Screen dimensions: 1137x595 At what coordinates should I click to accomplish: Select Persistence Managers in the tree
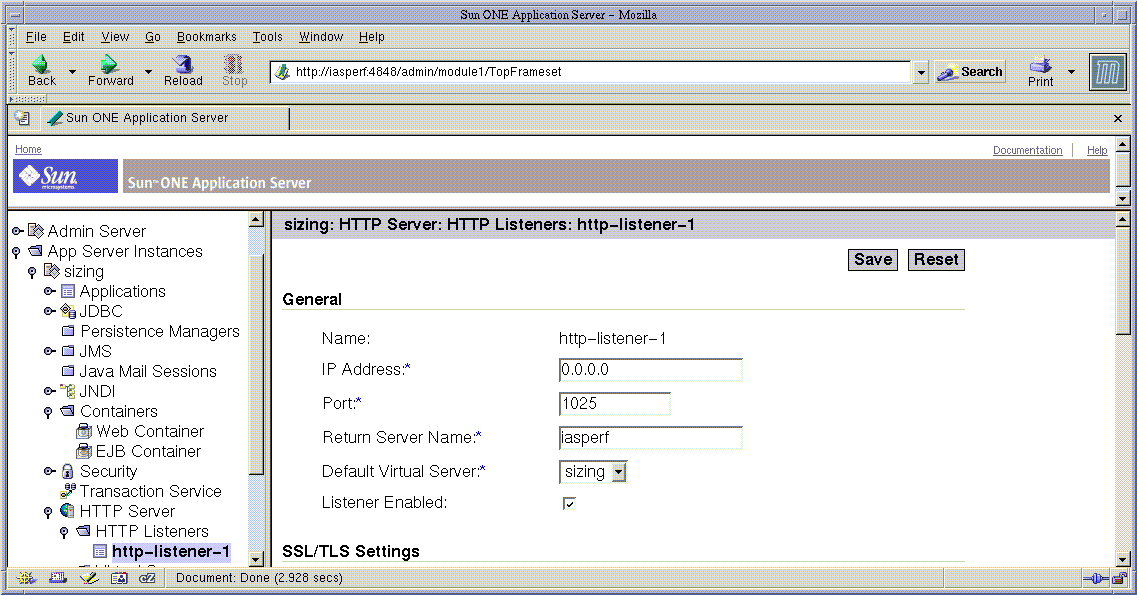tap(160, 331)
